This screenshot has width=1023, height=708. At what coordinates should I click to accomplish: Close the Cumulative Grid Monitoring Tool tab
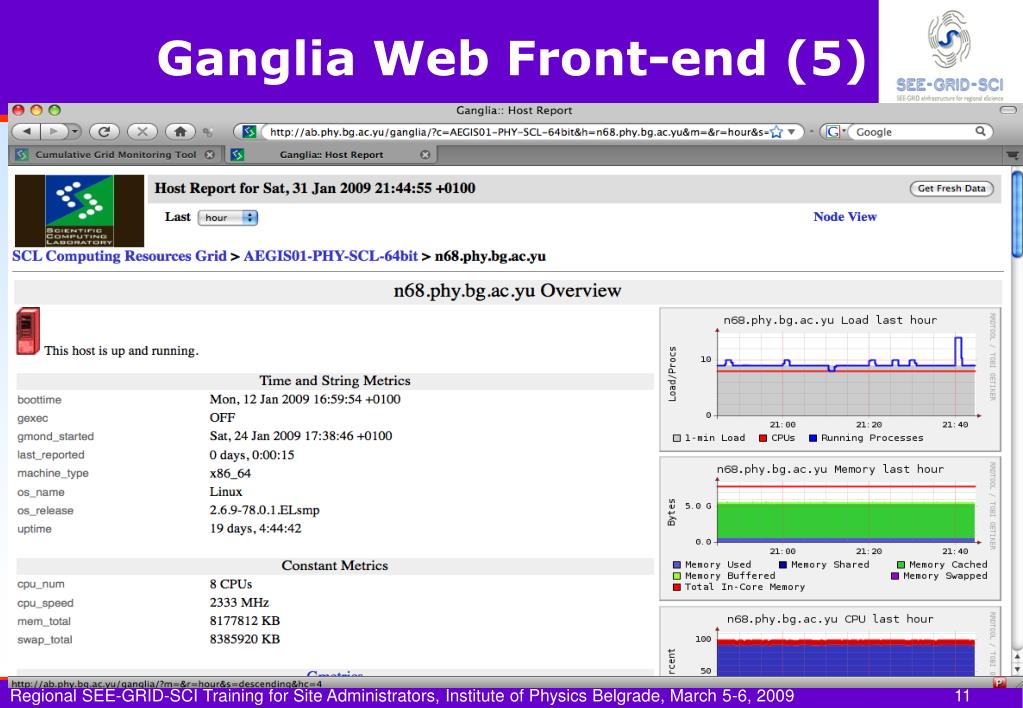(x=209, y=155)
